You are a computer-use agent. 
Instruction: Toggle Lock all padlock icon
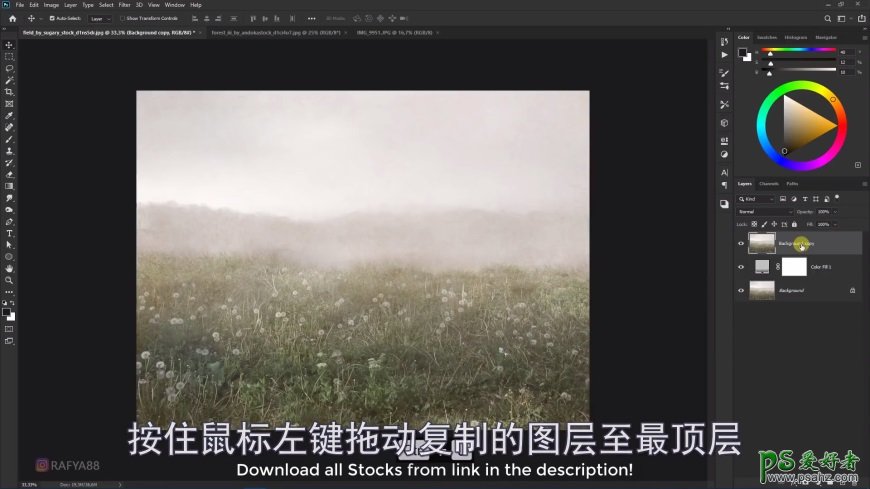(x=794, y=224)
